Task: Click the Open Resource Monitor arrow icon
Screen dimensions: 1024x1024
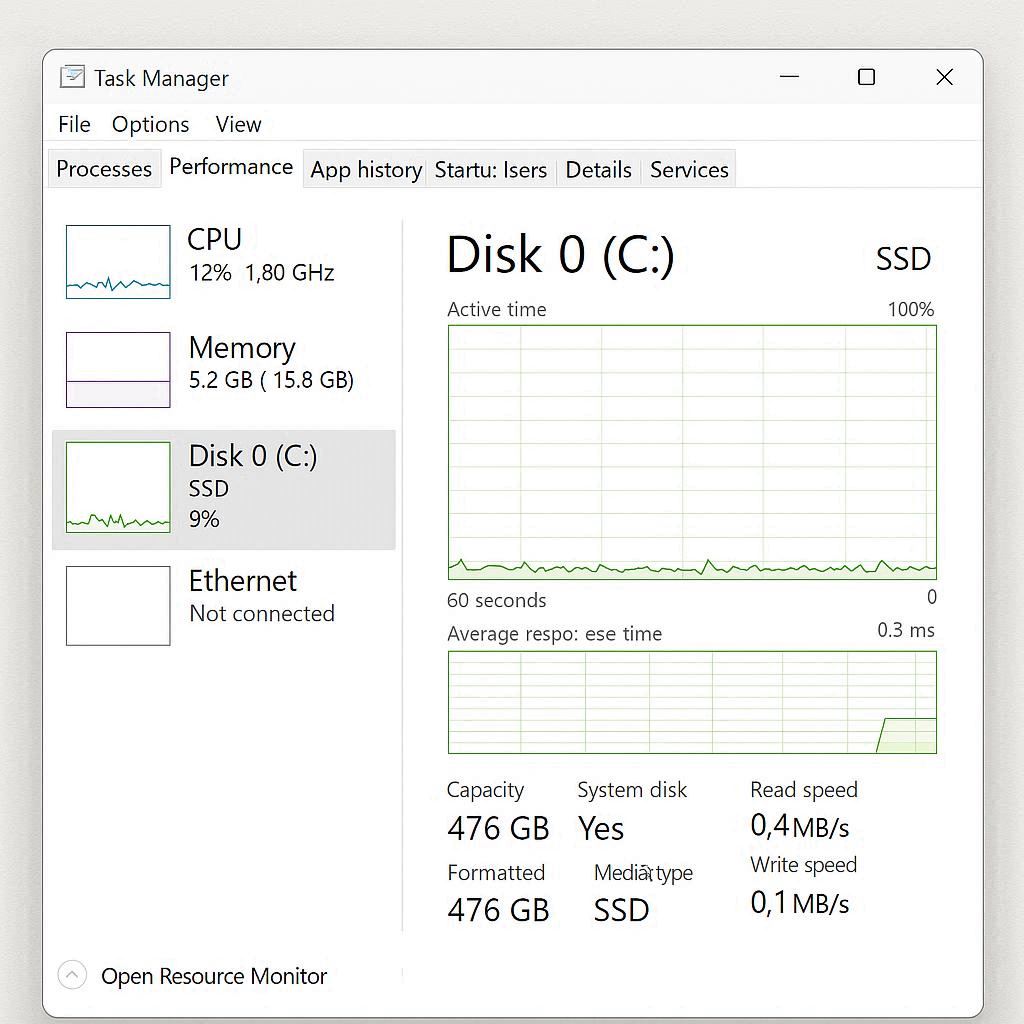Action: pyautogui.click(x=71, y=975)
